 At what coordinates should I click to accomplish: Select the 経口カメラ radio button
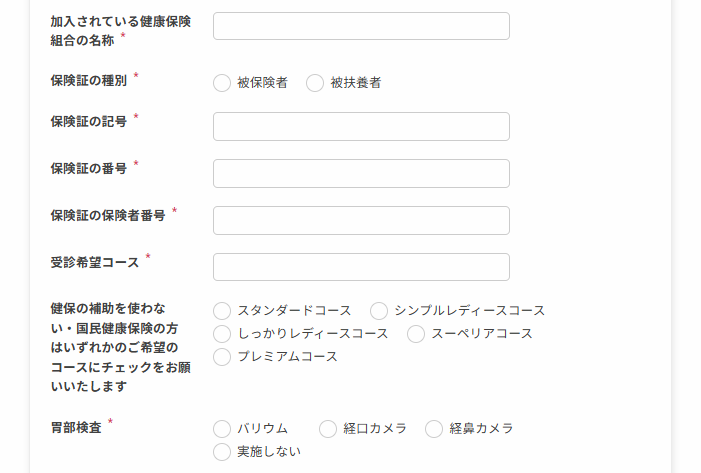click(328, 429)
